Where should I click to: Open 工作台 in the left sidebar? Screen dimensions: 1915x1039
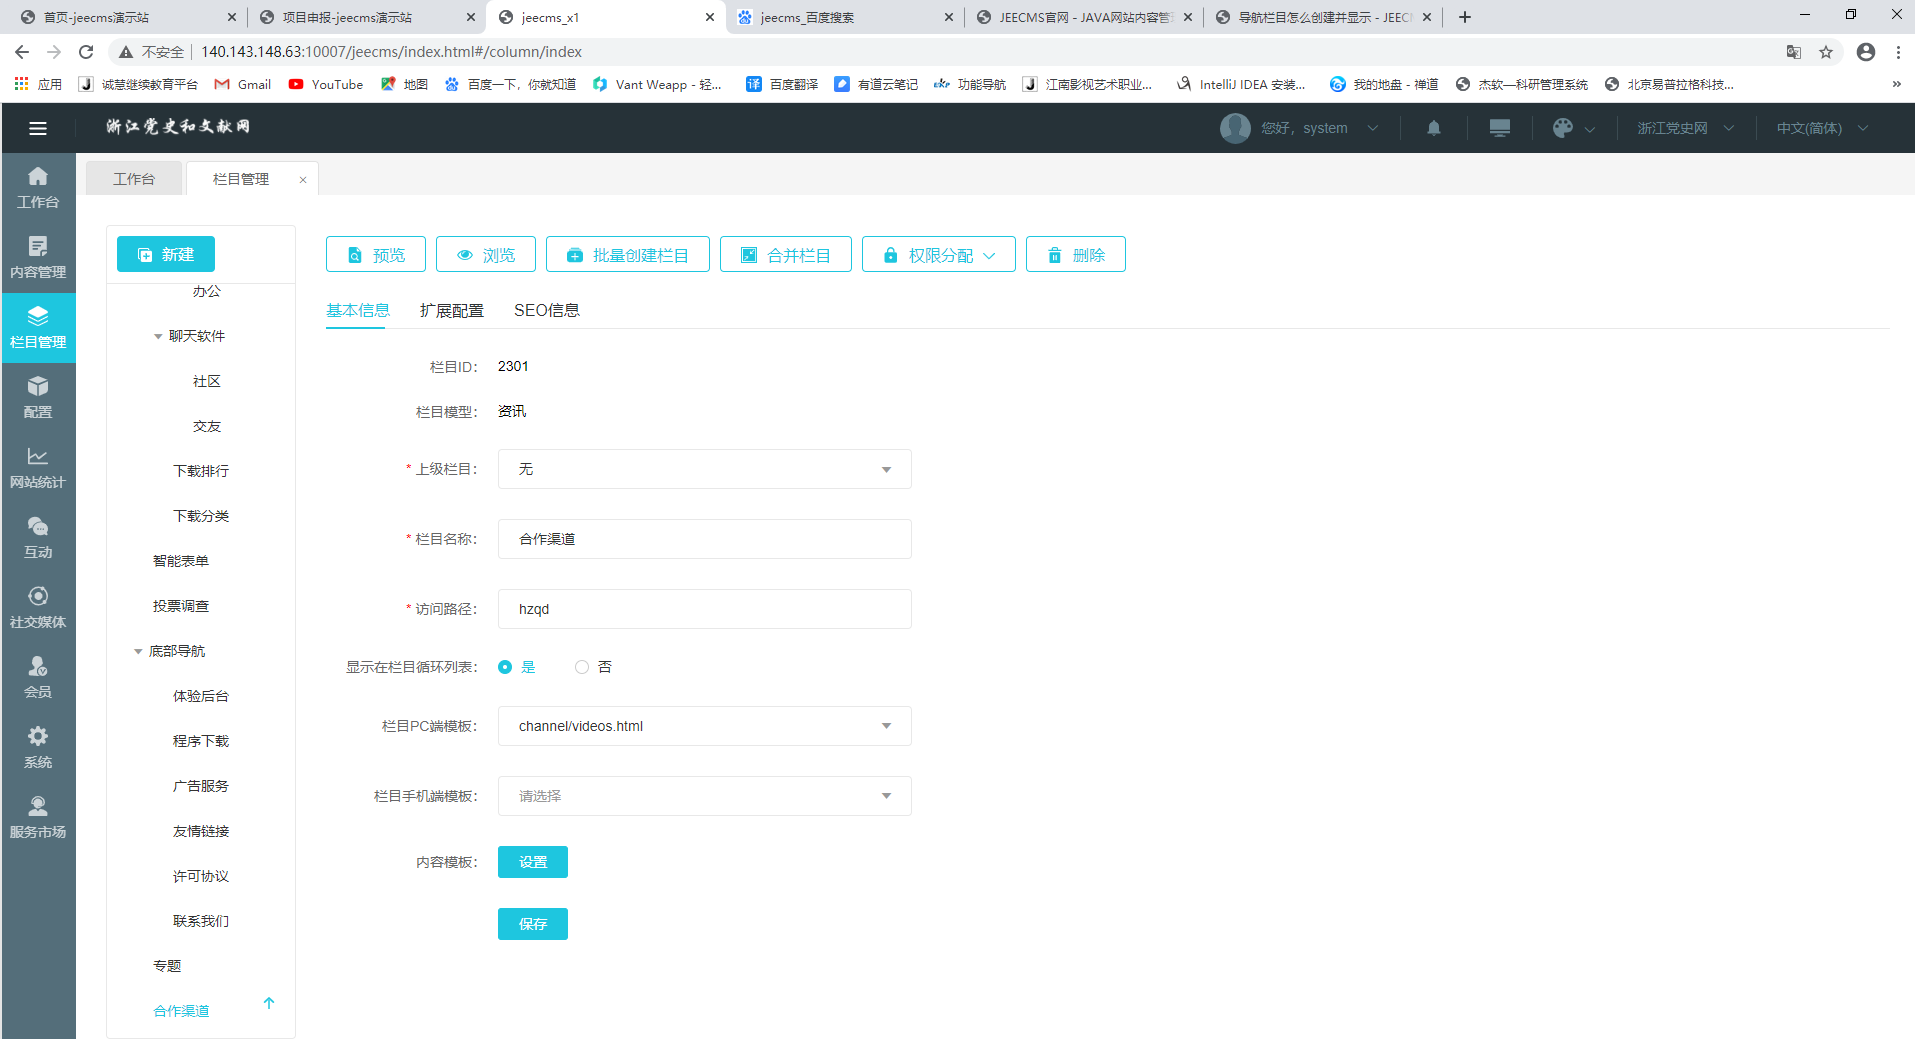click(x=38, y=188)
